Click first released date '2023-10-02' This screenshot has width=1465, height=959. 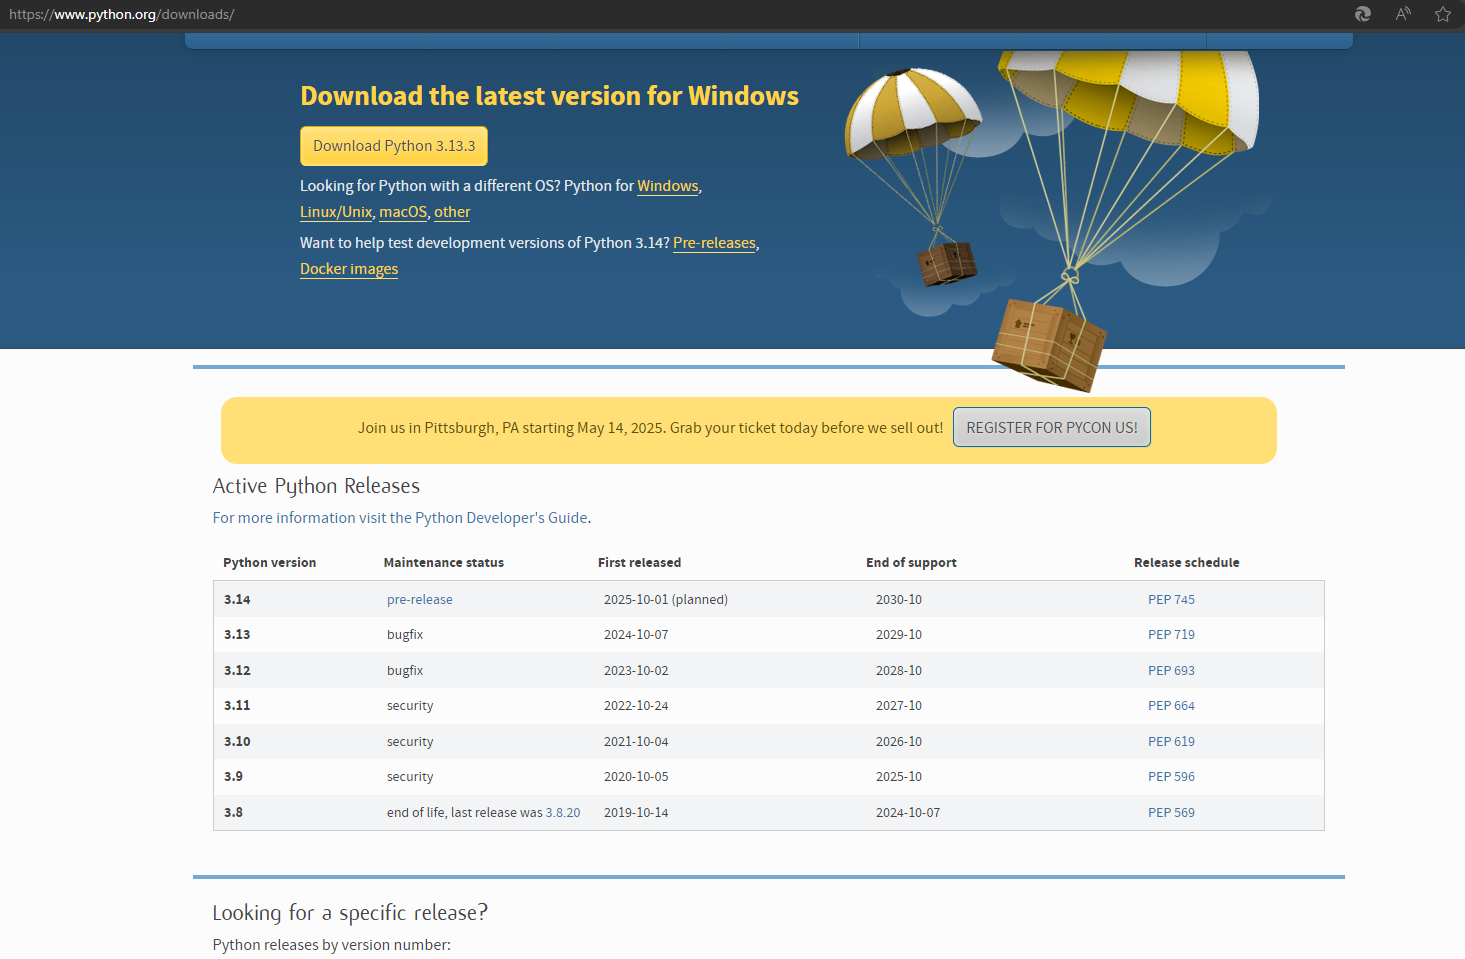click(636, 671)
